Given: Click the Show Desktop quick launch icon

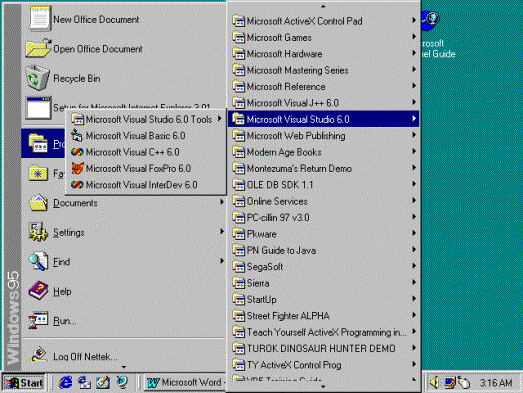Looking at the screenshot, I should (103, 382).
